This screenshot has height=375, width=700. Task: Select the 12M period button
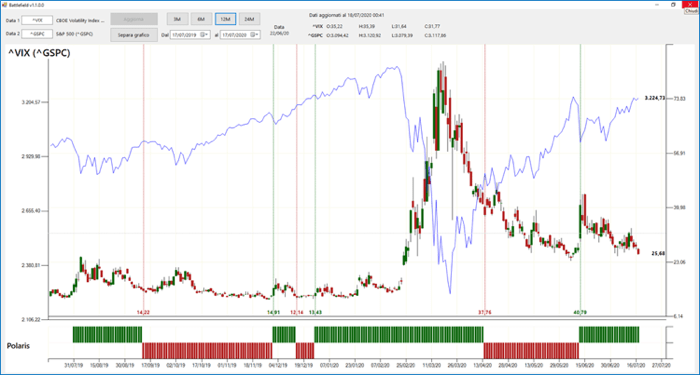225,19
